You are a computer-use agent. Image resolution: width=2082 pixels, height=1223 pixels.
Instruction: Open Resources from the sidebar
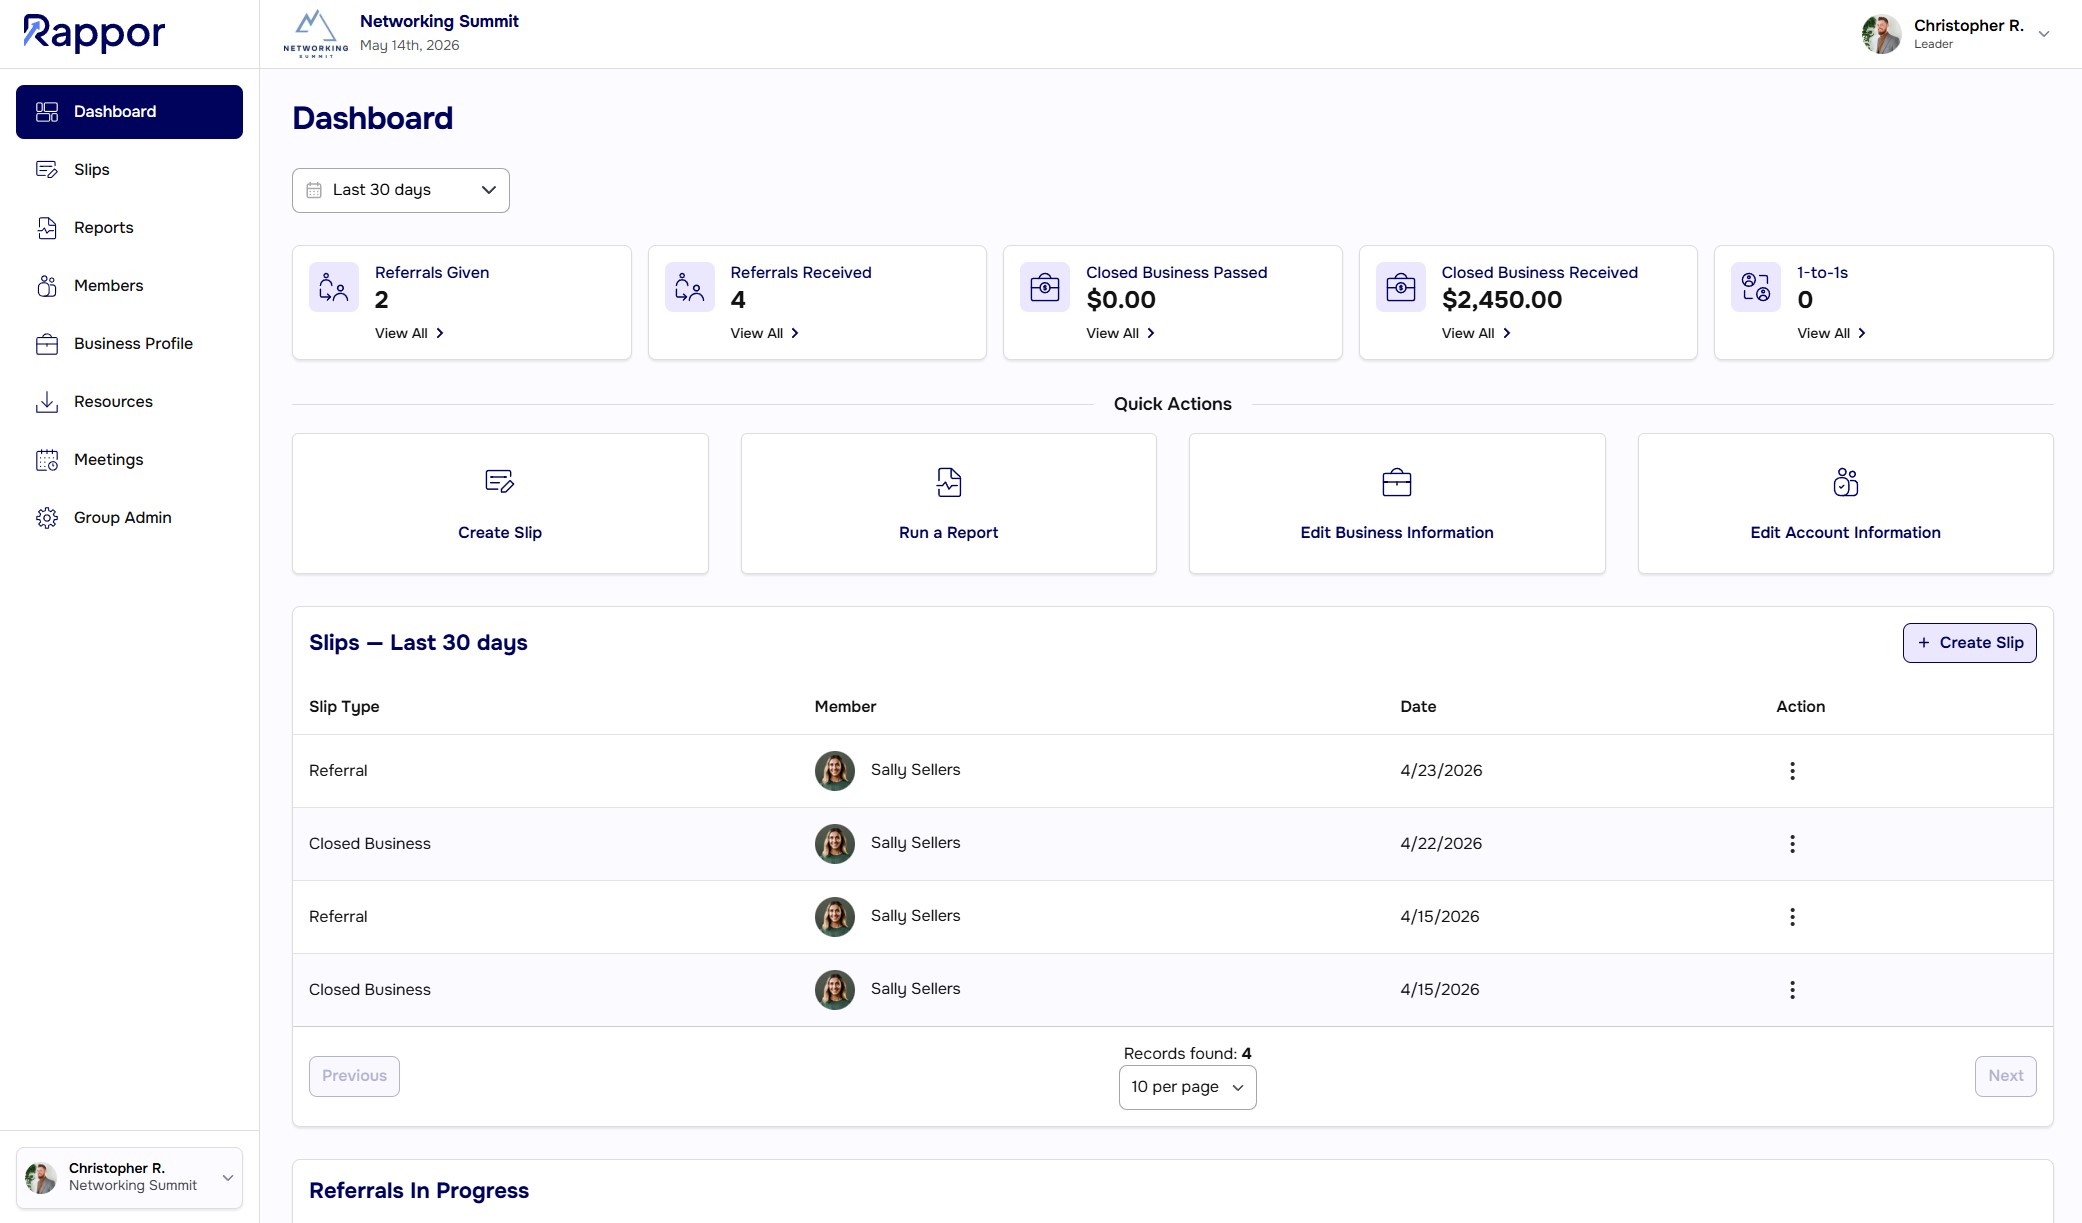pyautogui.click(x=129, y=402)
